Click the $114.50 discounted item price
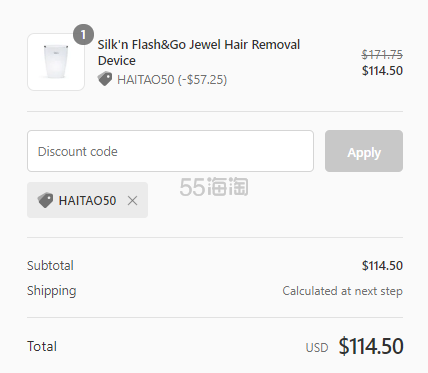This screenshot has height=373, width=428. 382,71
